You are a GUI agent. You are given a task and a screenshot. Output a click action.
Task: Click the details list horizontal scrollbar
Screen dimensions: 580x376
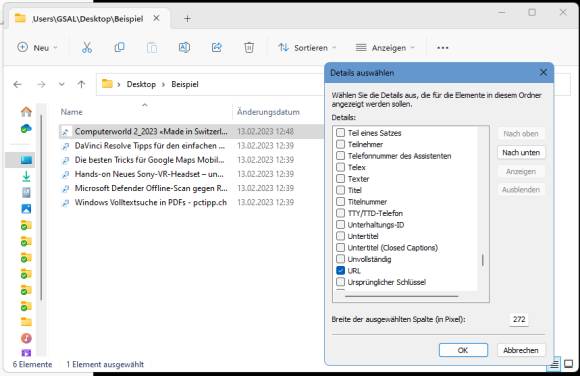click(x=401, y=296)
